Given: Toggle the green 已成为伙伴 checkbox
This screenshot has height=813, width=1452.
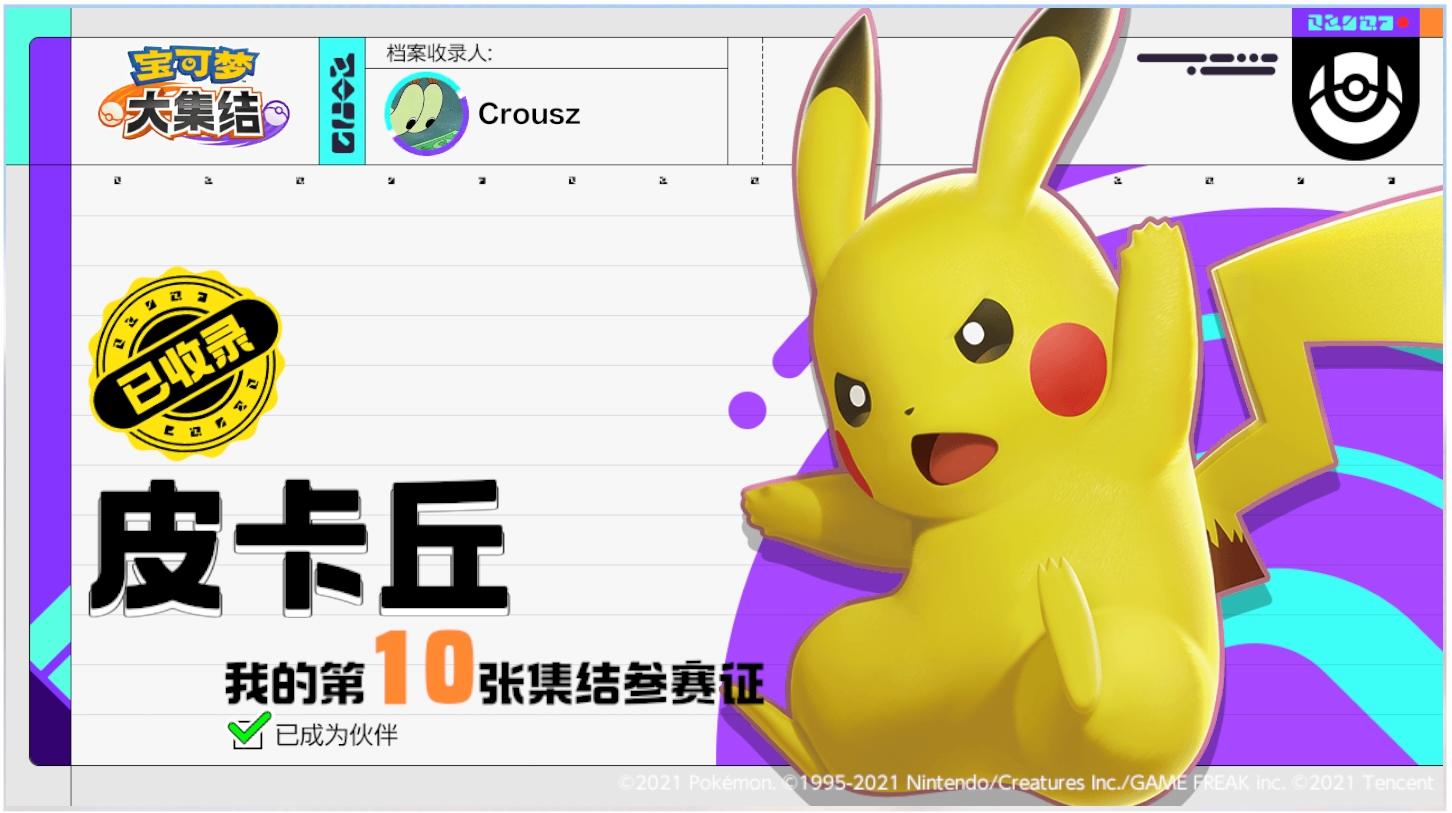Looking at the screenshot, I should (246, 732).
